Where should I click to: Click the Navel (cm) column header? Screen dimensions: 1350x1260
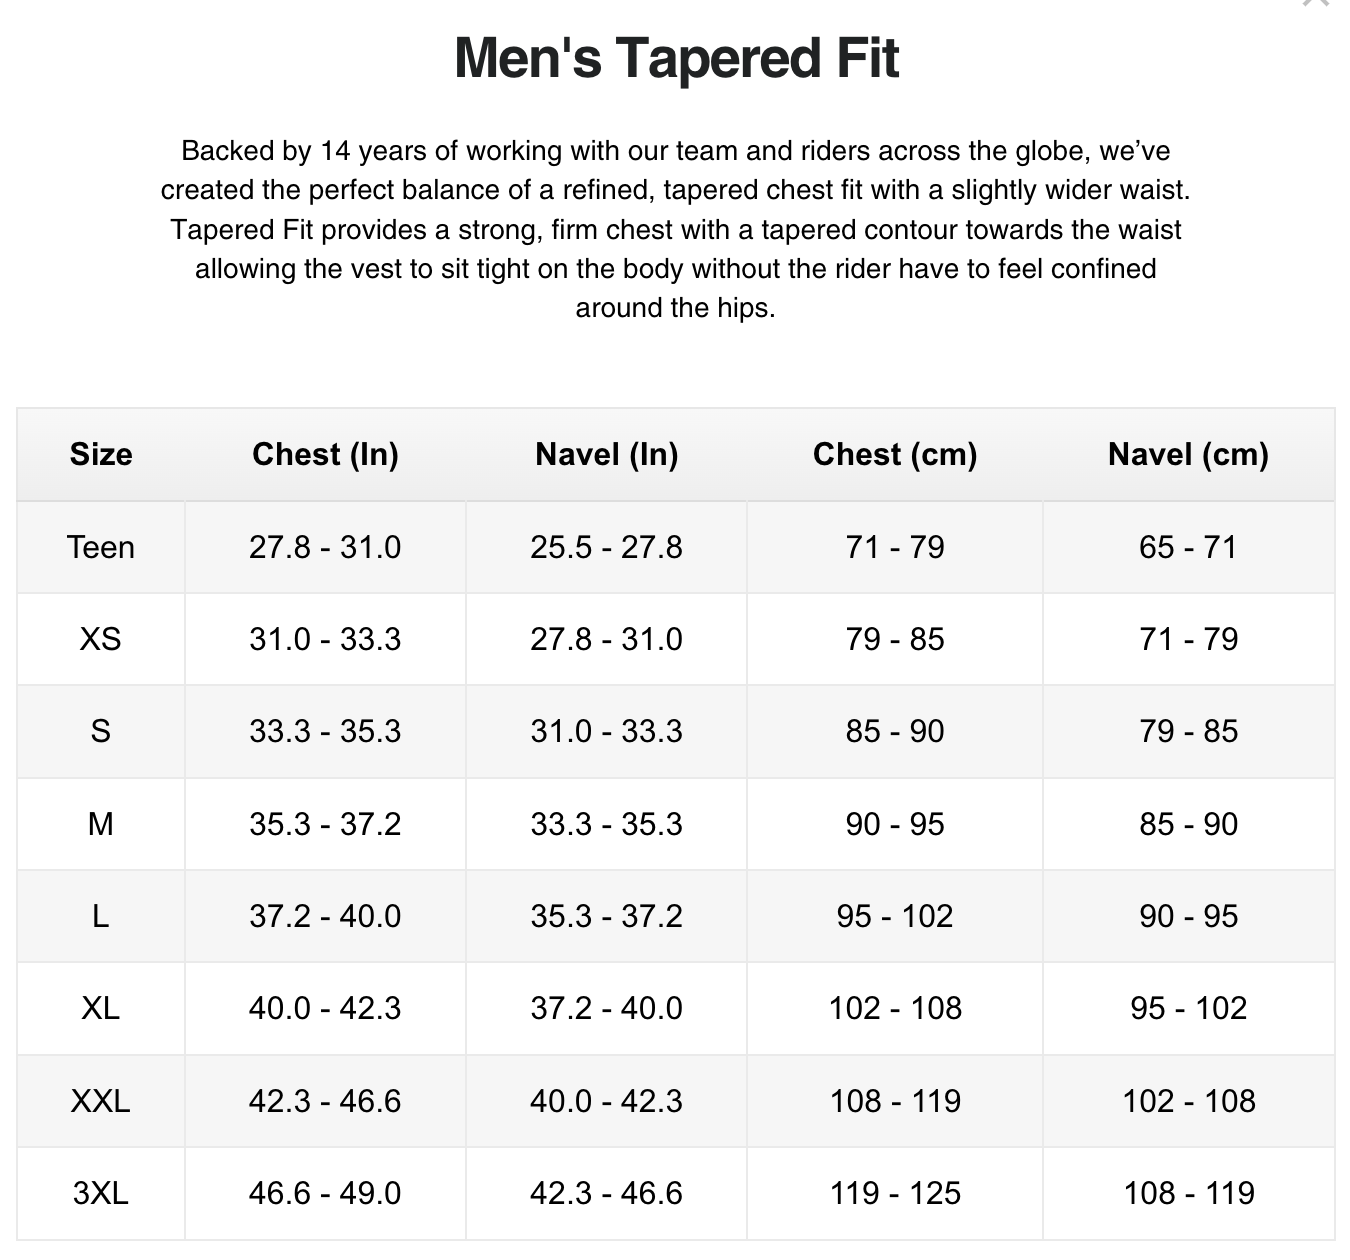coord(1188,454)
